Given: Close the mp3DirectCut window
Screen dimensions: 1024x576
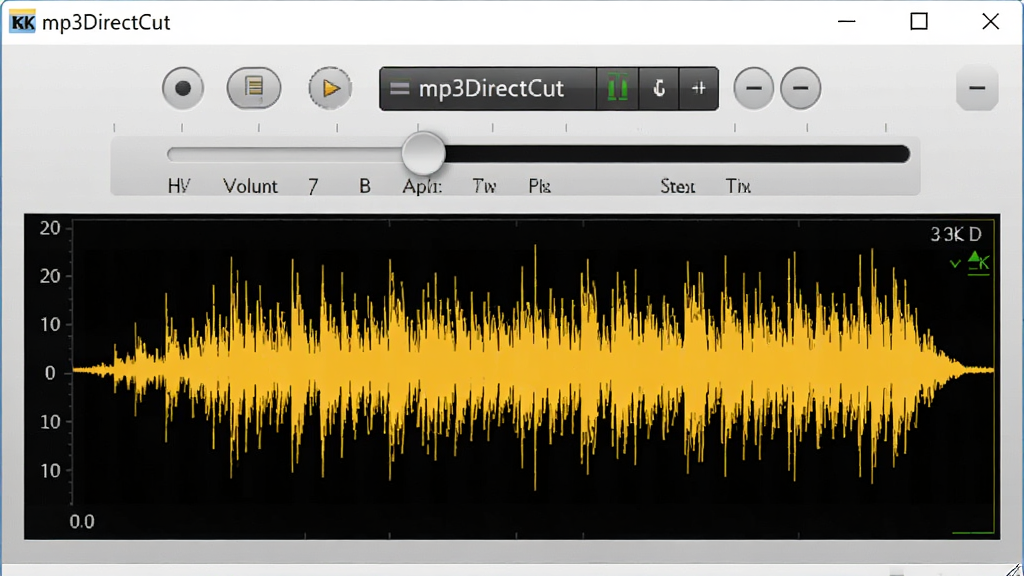Looking at the screenshot, I should click(991, 22).
